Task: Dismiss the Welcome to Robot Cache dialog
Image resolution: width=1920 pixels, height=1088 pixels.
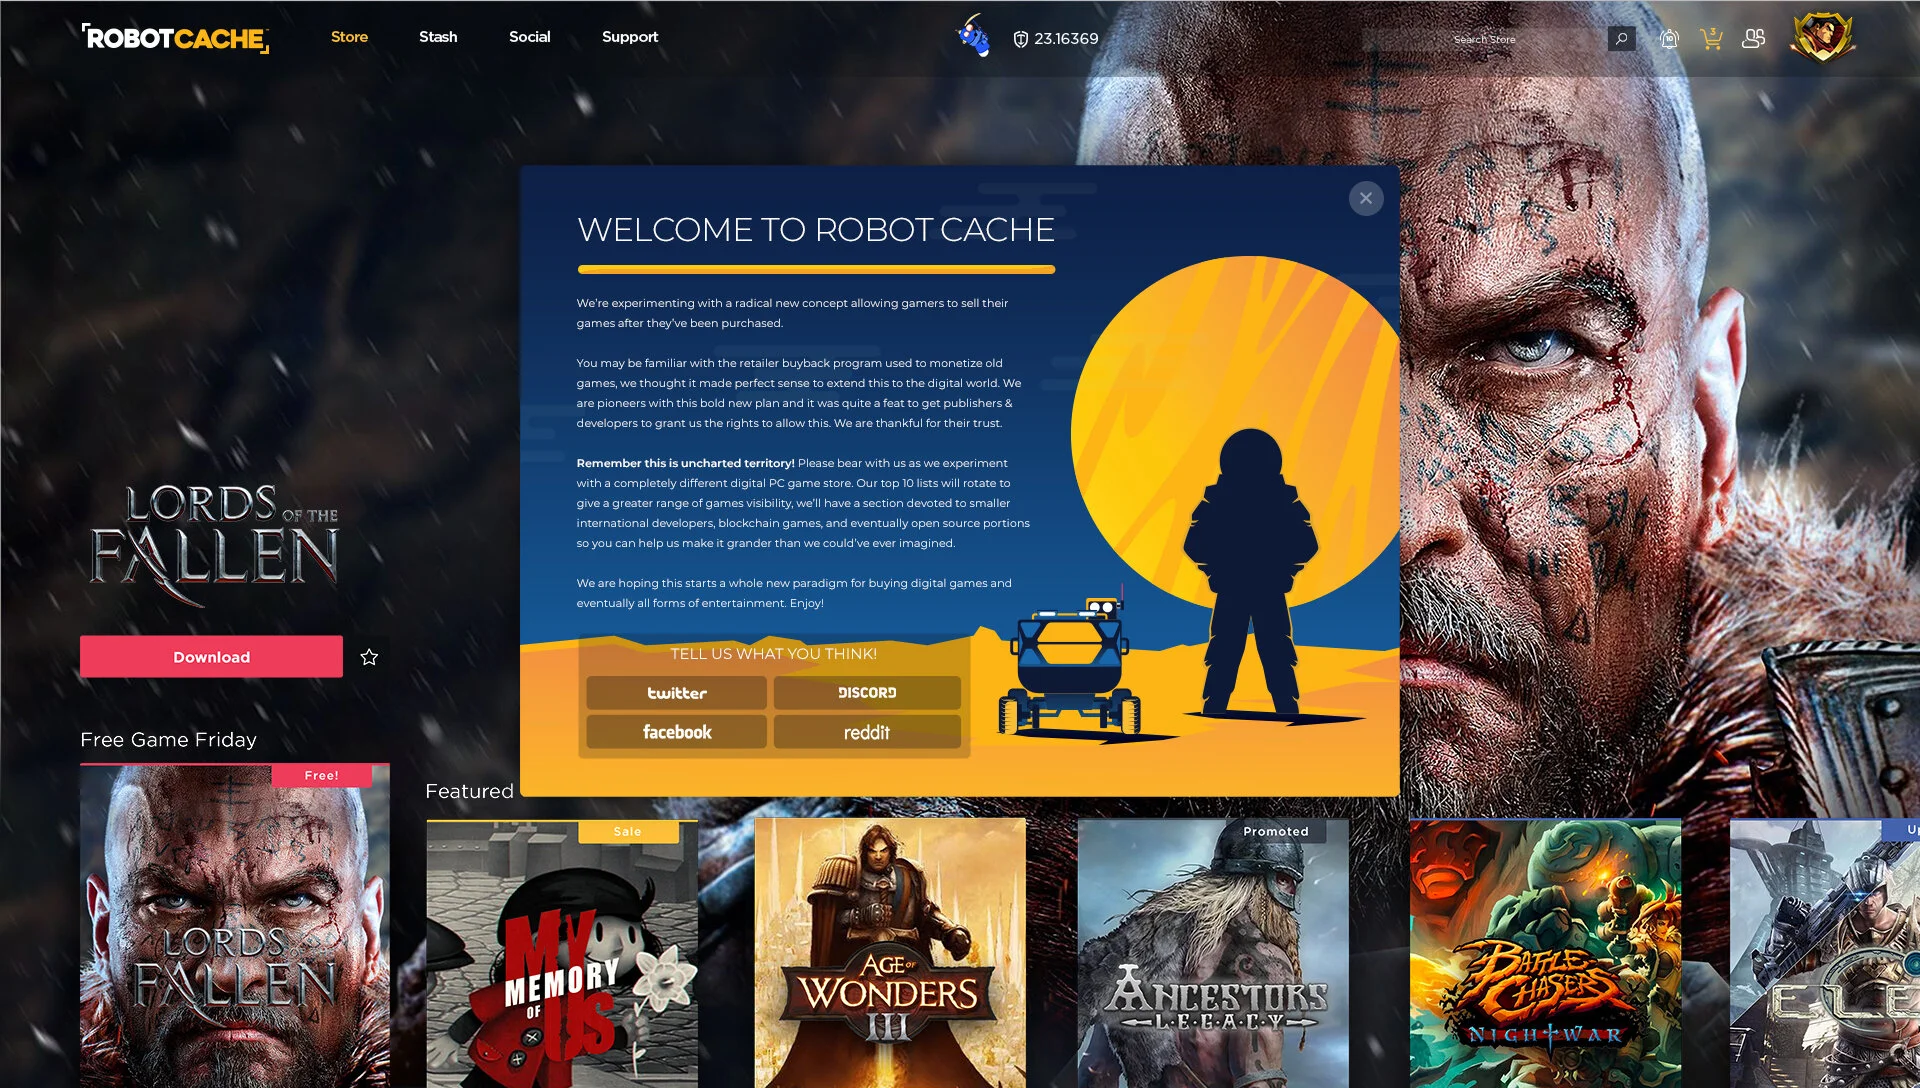Action: point(1366,199)
